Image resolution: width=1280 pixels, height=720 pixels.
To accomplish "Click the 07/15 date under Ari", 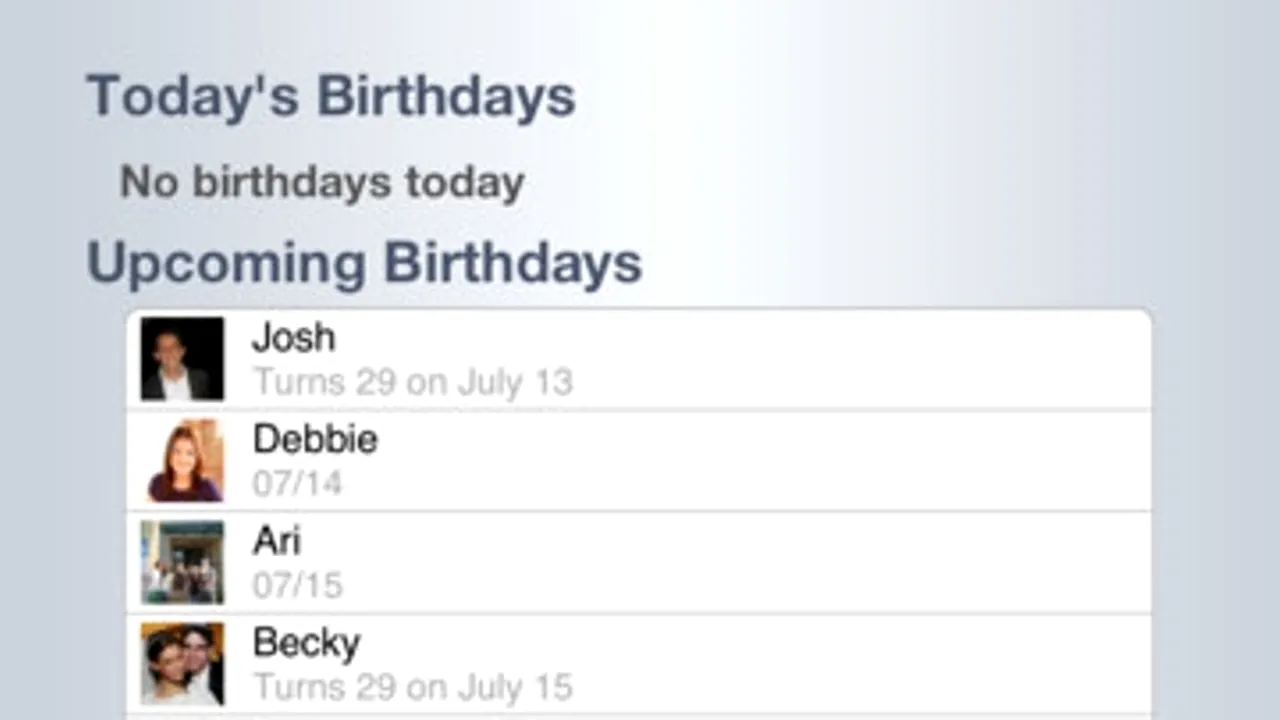I will click(x=297, y=585).
